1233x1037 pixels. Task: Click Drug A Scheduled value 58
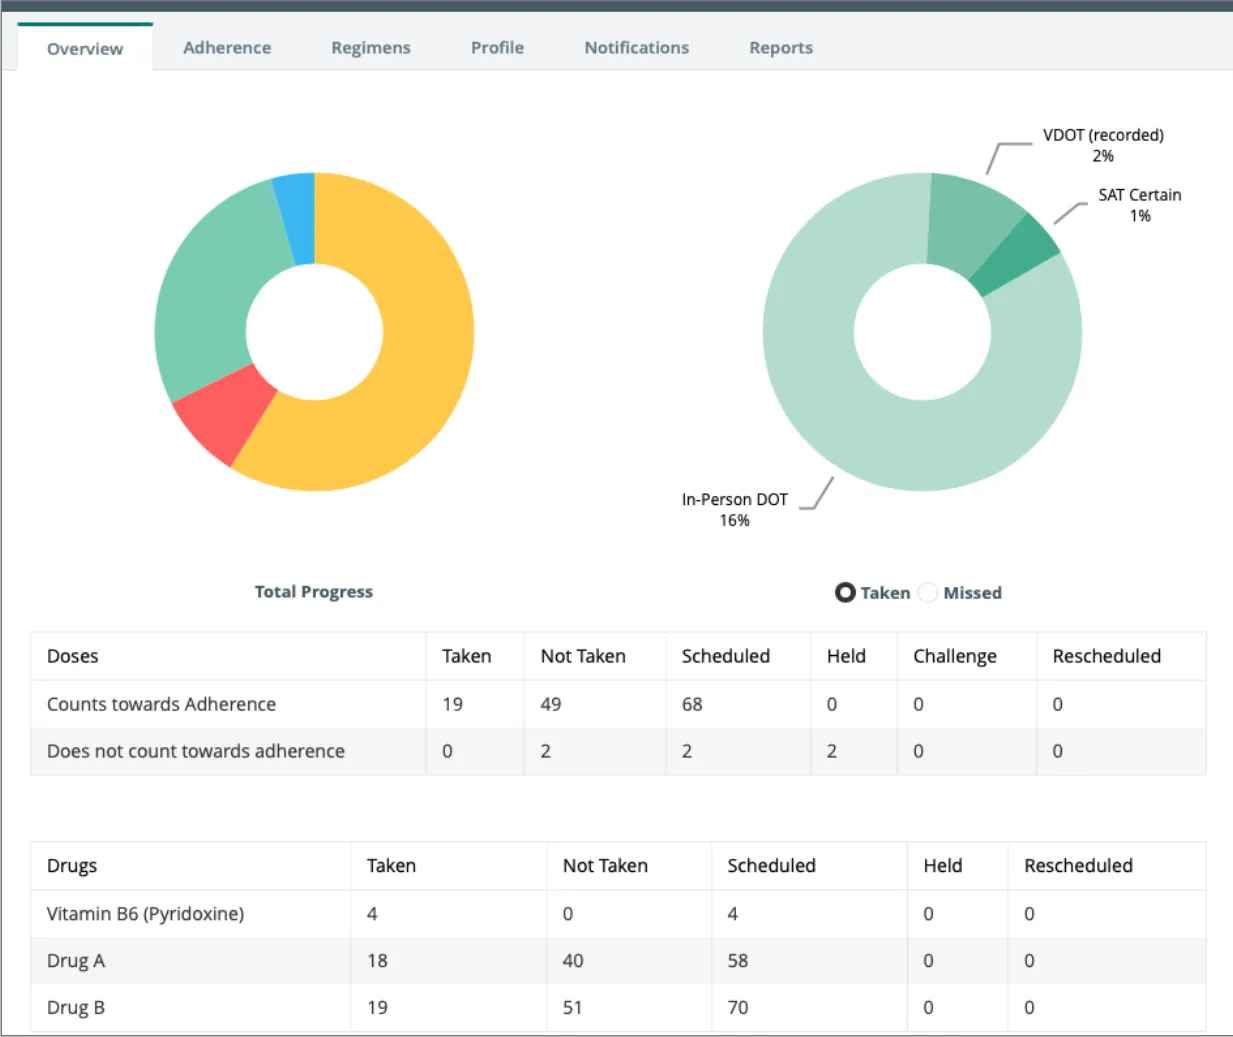coord(738,960)
